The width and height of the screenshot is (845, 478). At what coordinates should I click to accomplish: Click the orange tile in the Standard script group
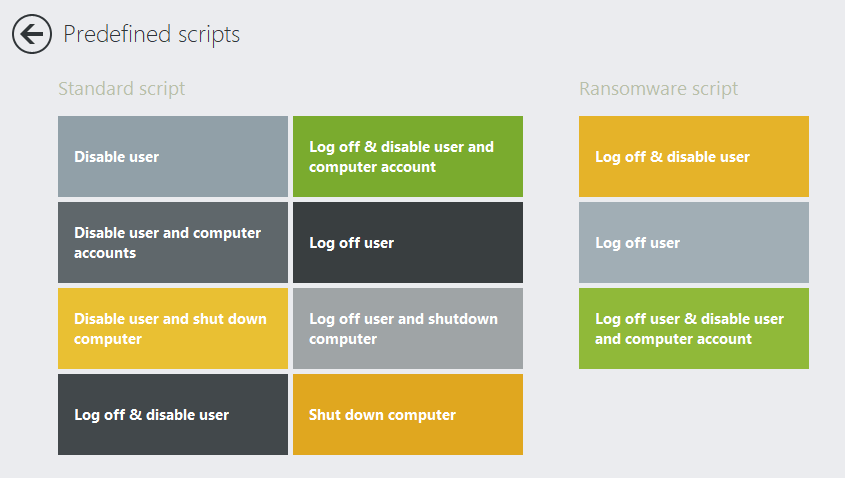(x=407, y=415)
